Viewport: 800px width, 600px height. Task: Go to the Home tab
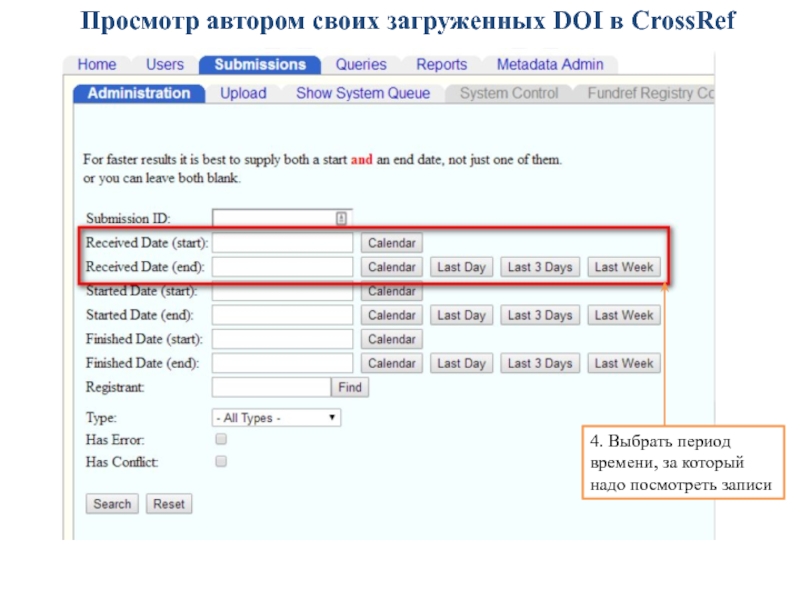tap(97, 65)
